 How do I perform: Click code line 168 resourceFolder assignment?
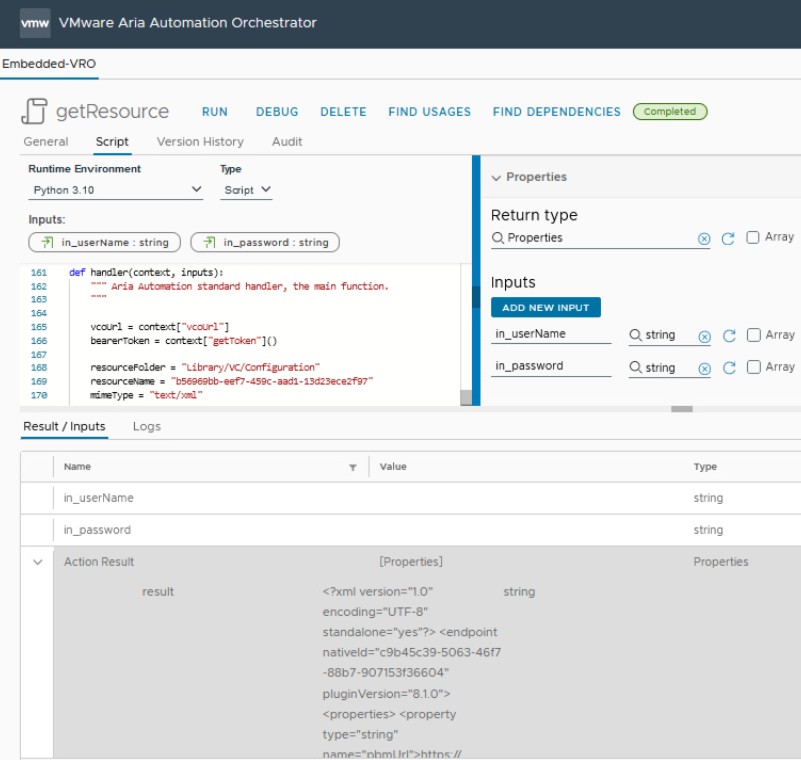(x=205, y=368)
